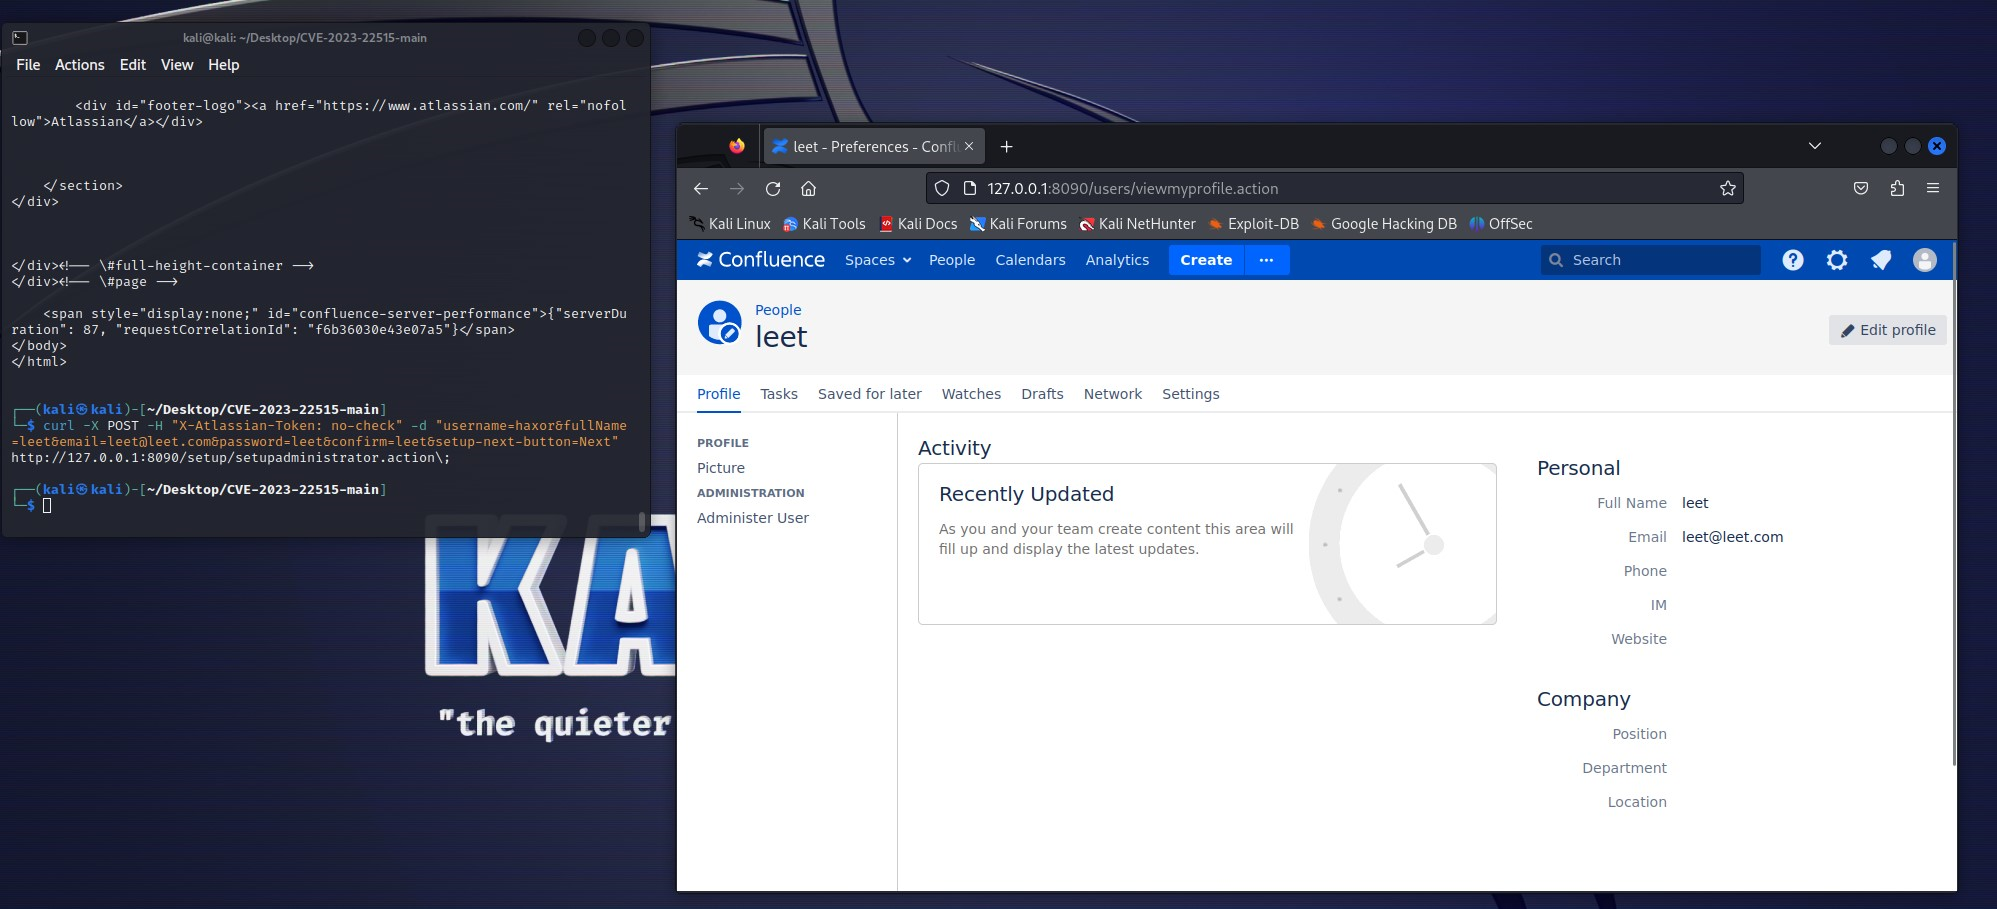Click the Save to Pocket icon

pyautogui.click(x=1861, y=188)
